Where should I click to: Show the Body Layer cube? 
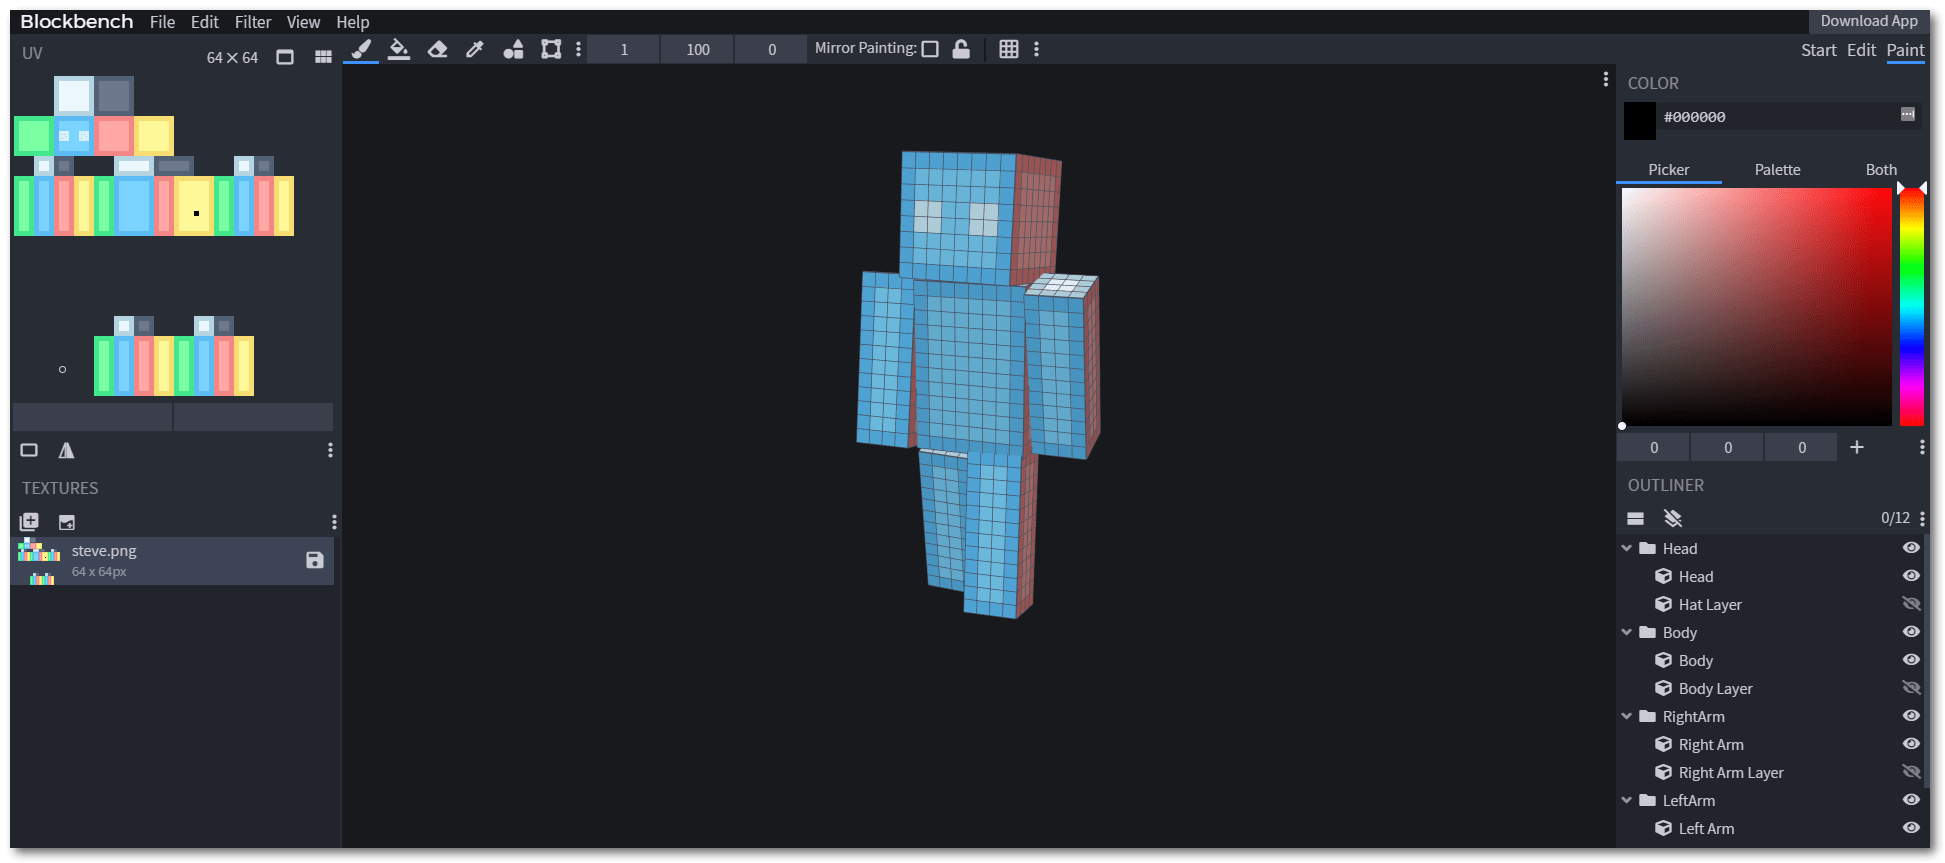1911,688
